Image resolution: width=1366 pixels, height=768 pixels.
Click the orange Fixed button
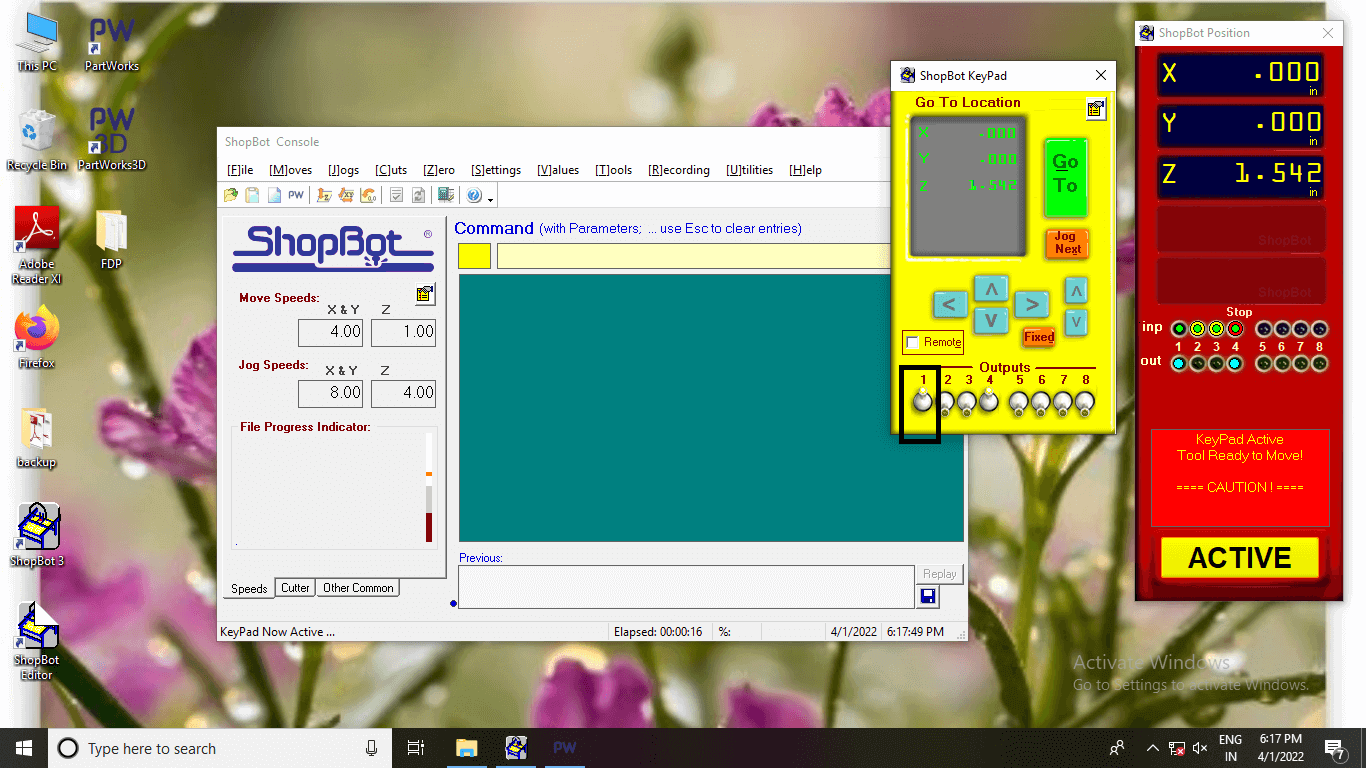pyautogui.click(x=1039, y=337)
